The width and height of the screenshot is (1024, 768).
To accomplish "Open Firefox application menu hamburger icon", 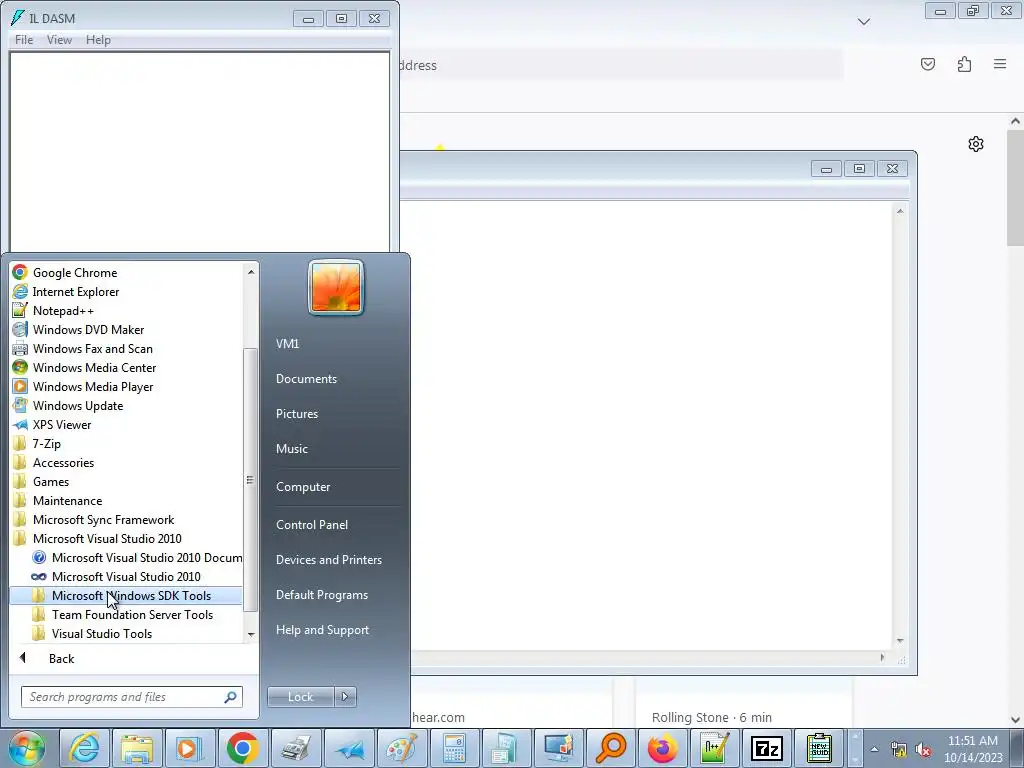I will 1000,64.
